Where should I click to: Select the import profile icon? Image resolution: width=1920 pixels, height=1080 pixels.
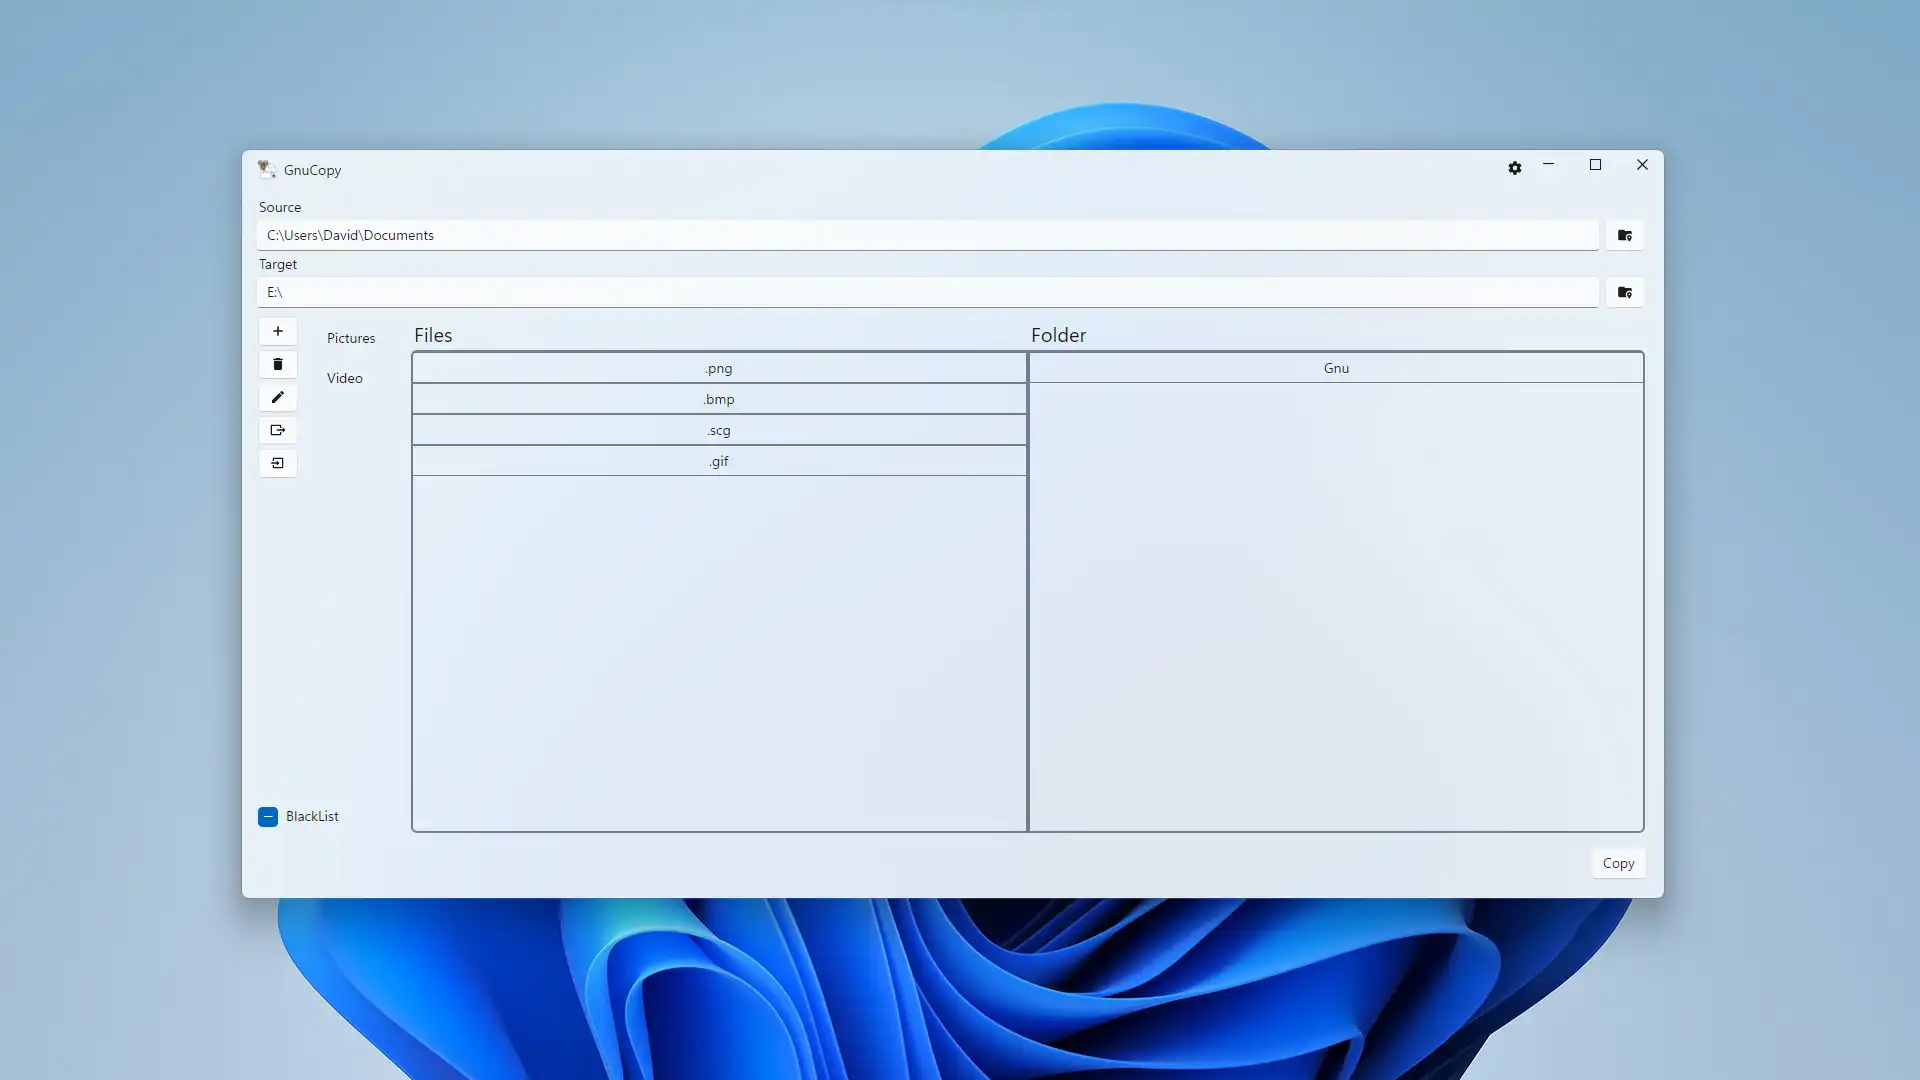[277, 462]
